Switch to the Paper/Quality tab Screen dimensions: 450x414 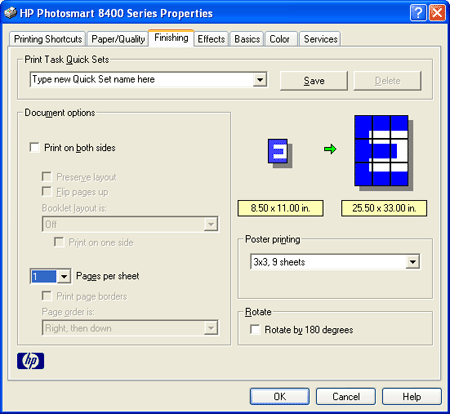pos(118,39)
